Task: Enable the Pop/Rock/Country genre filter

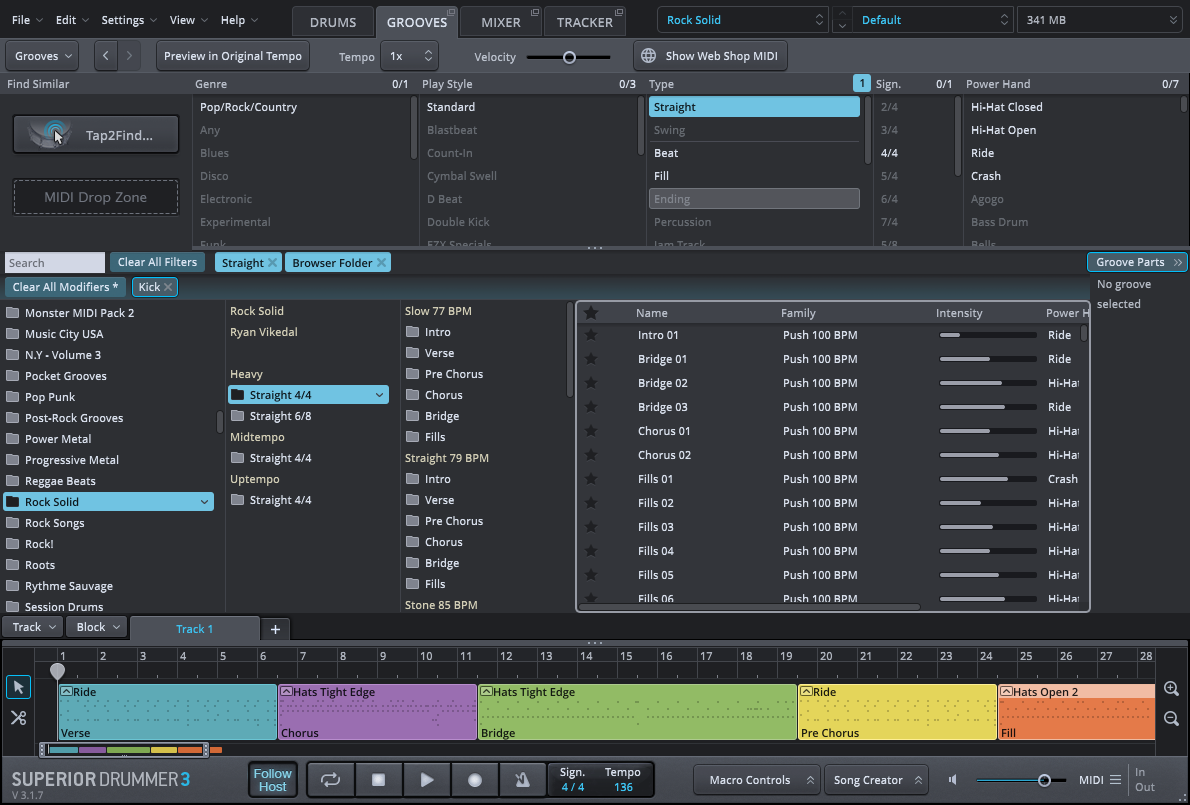Action: 248,107
